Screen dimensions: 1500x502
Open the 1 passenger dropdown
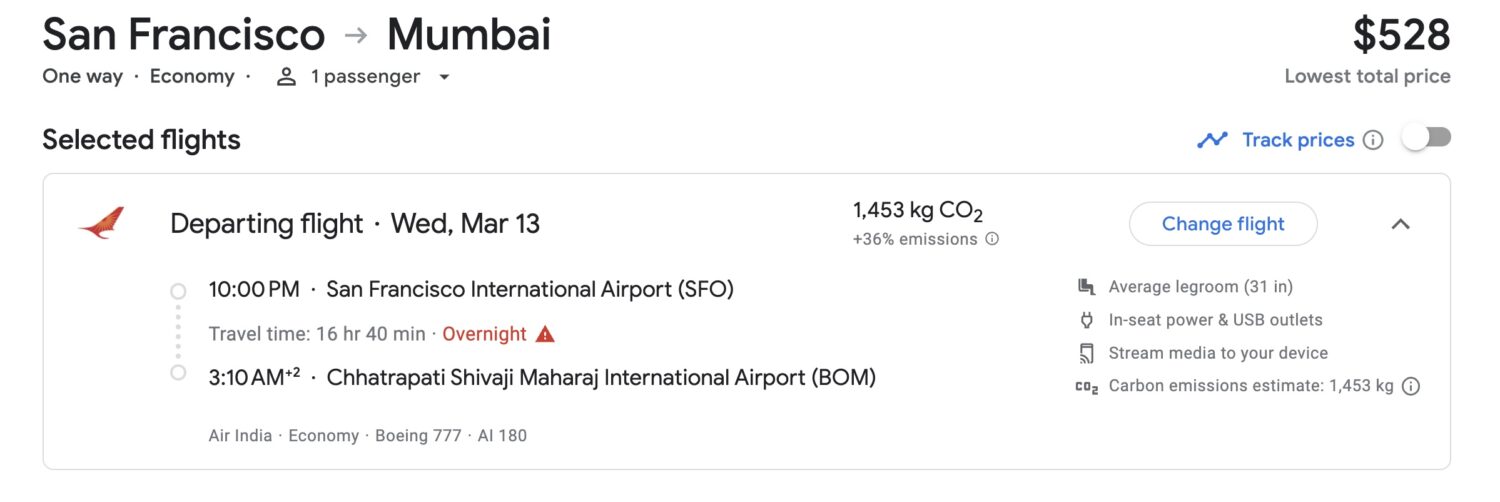click(444, 77)
